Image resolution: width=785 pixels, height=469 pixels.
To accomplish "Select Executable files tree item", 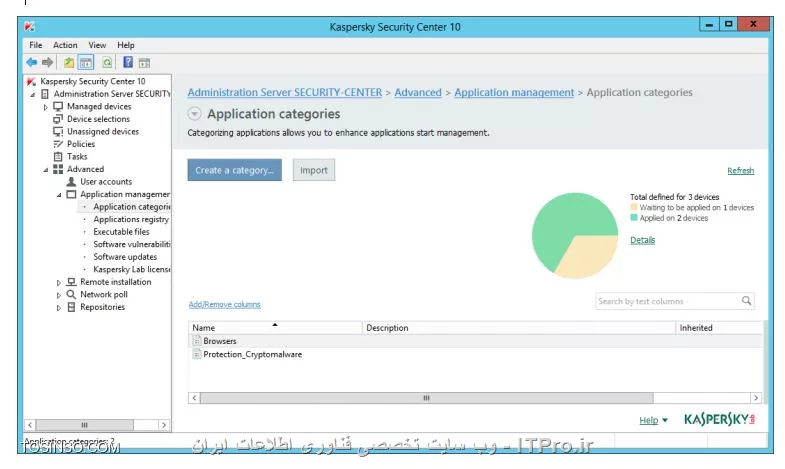I will point(121,232).
